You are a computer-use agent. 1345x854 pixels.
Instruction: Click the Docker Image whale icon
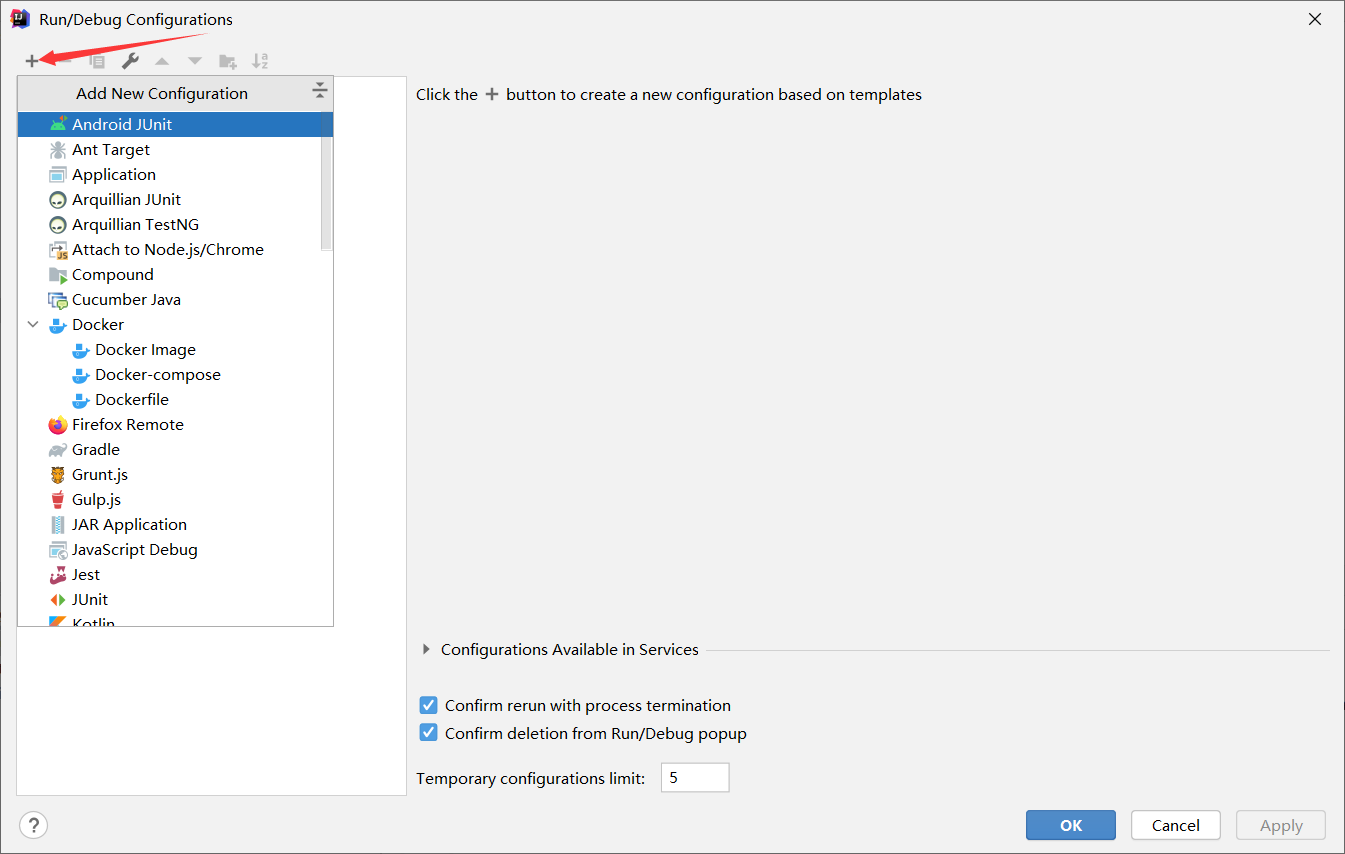pyautogui.click(x=81, y=349)
